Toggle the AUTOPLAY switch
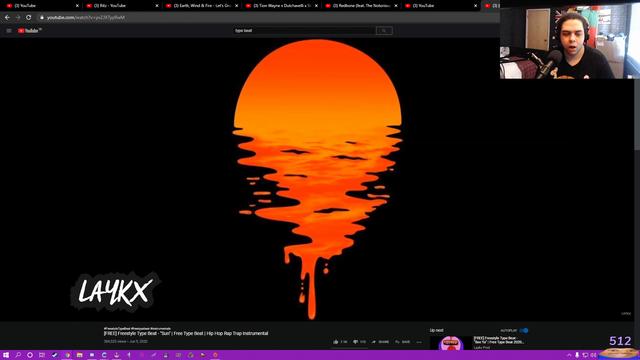 (x=524, y=330)
